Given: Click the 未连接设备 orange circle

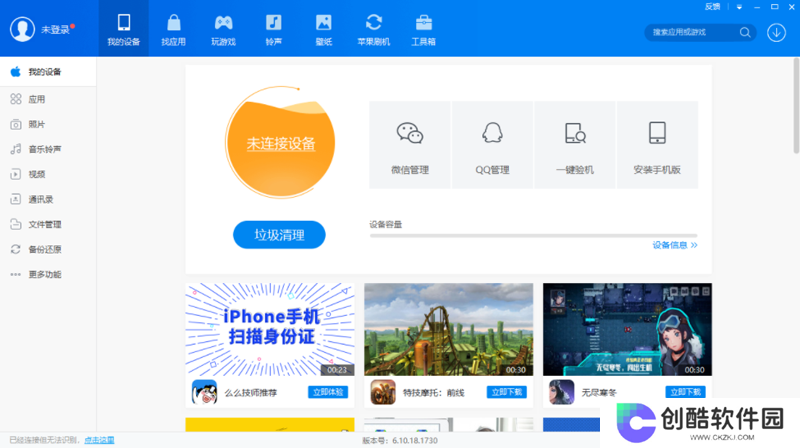Looking at the screenshot, I should 280,142.
